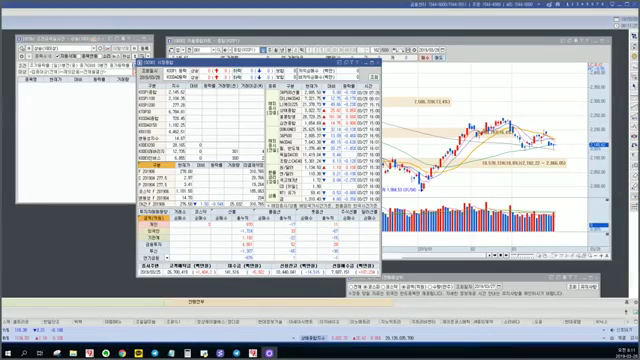Screen dimensions: 640x360
Task: Click the blue 매도 sell button
Action: [438, 58]
